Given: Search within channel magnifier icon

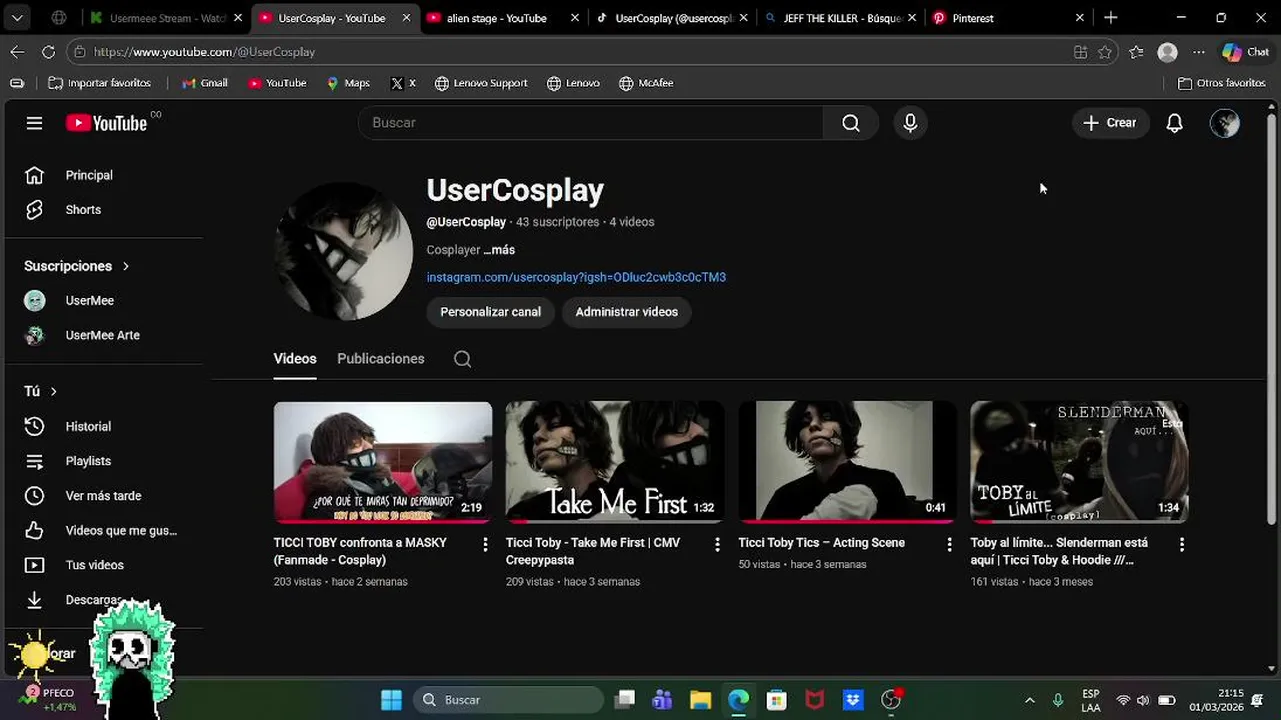Looking at the screenshot, I should pyautogui.click(x=462, y=359).
